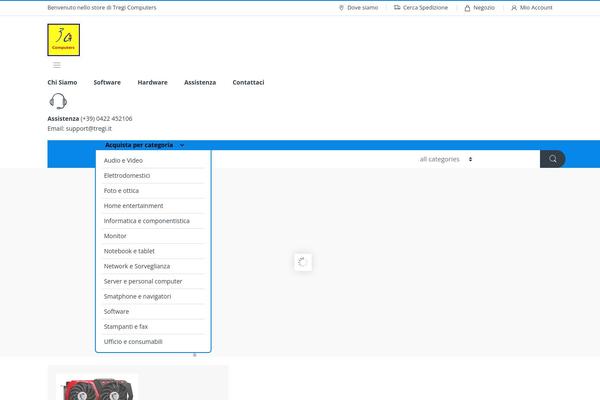Click the Dove siamo location pin icon
Viewport: 600px width, 400px height.
coord(341,8)
